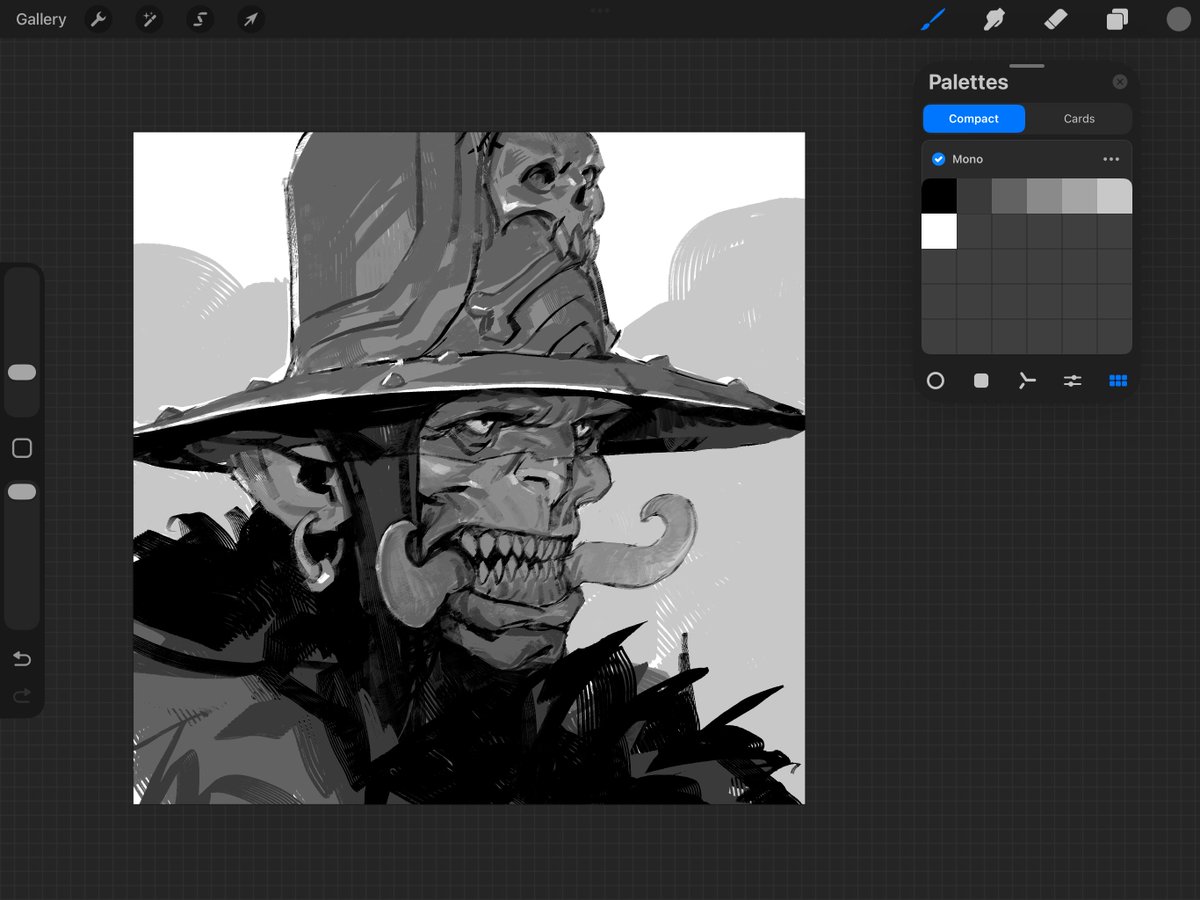
Task: Open the Mono palette options menu
Action: tap(1111, 158)
